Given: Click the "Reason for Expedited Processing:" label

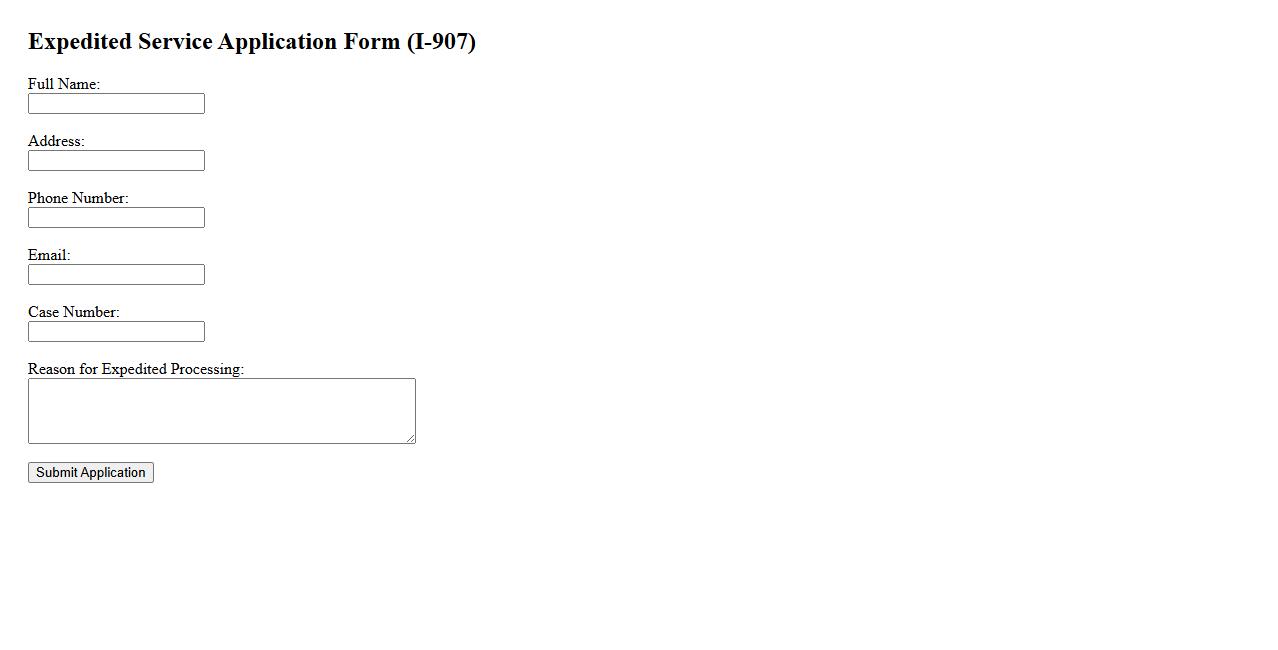Looking at the screenshot, I should click(x=136, y=369).
